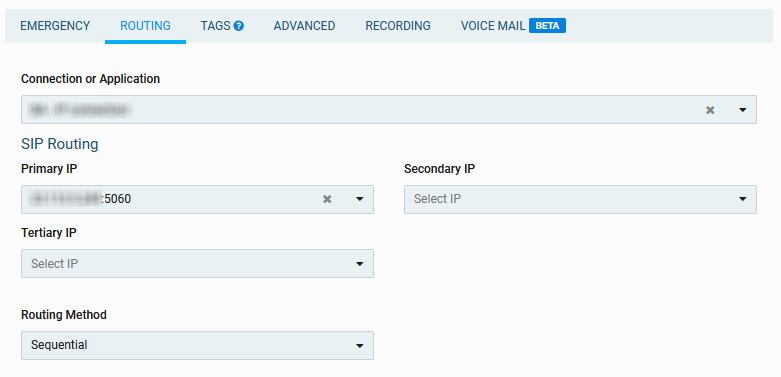This screenshot has height=377, width=781.
Task: Go to the ADVANCED tab
Action: pos(304,26)
